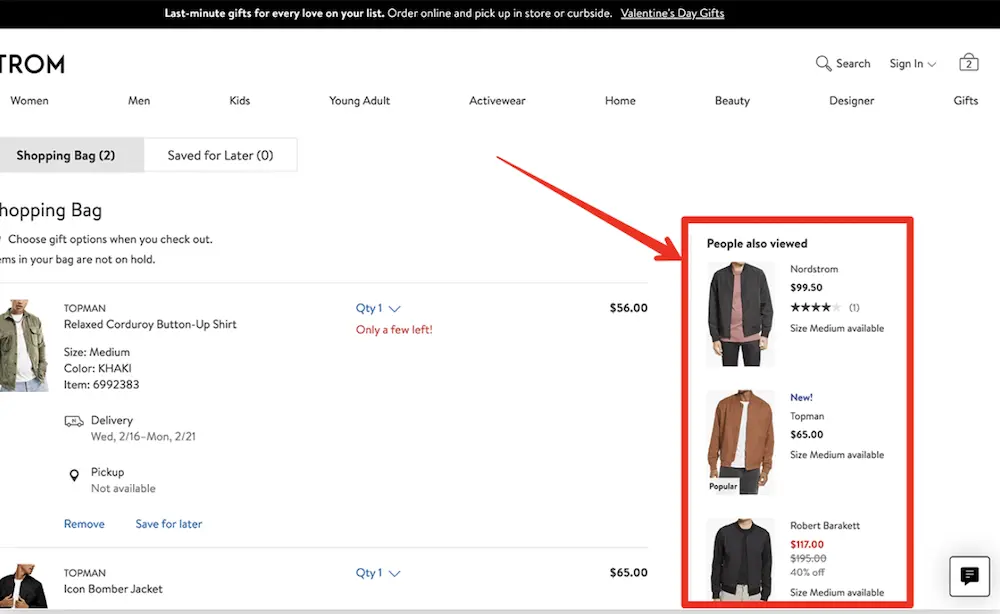
Task: Click the Robert Barakett jacket thumbnail
Action: coord(740,560)
